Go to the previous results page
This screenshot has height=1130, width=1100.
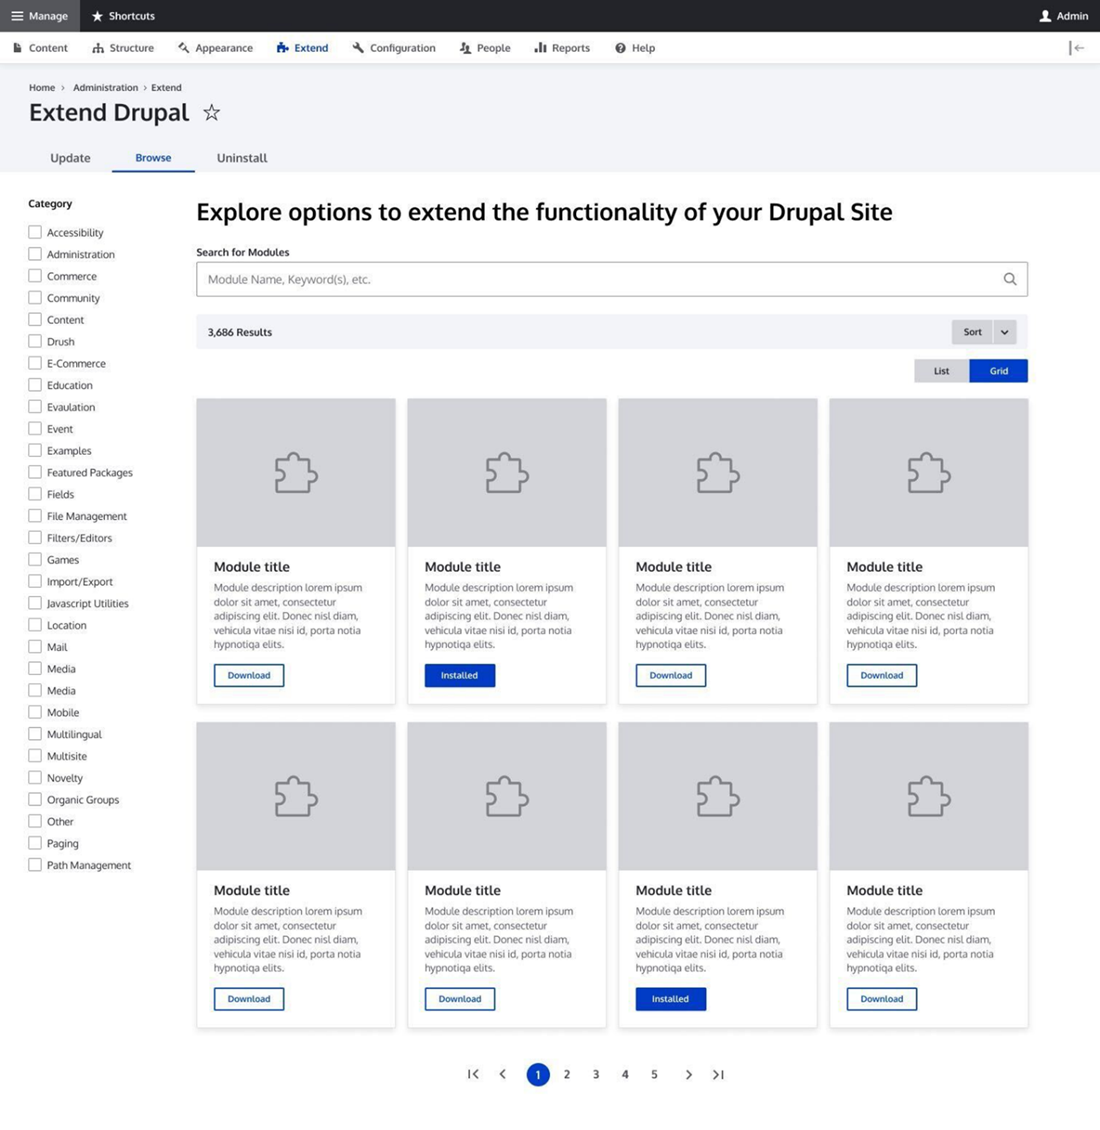click(502, 1075)
